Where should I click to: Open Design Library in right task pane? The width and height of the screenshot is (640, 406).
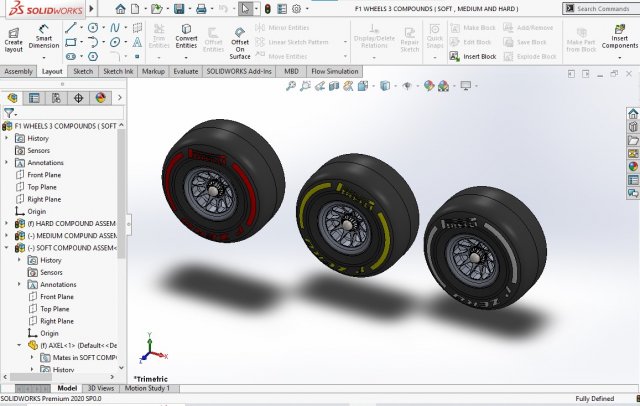click(x=633, y=127)
